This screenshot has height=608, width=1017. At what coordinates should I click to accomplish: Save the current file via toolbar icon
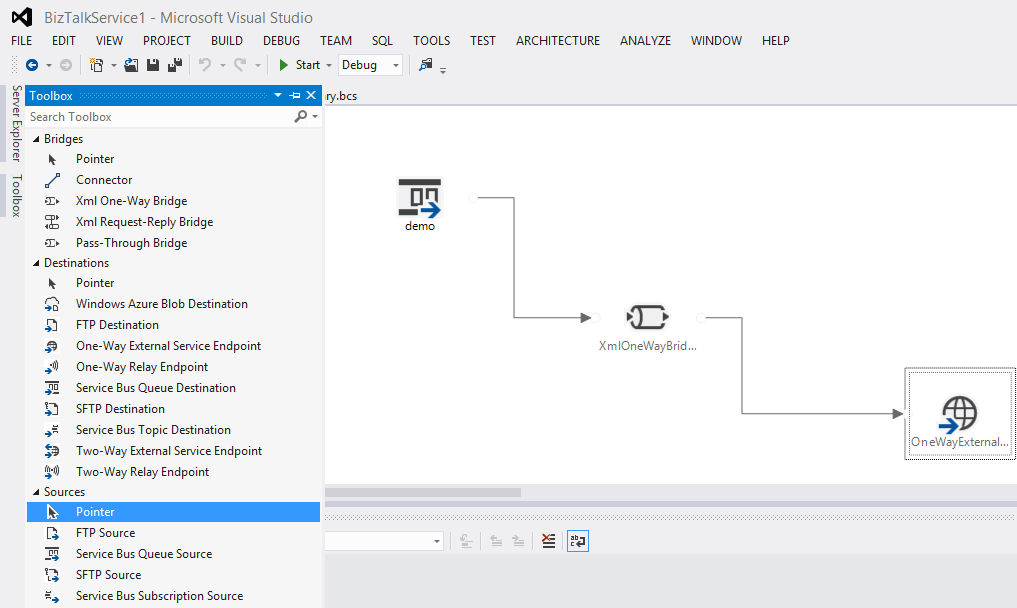pos(153,65)
